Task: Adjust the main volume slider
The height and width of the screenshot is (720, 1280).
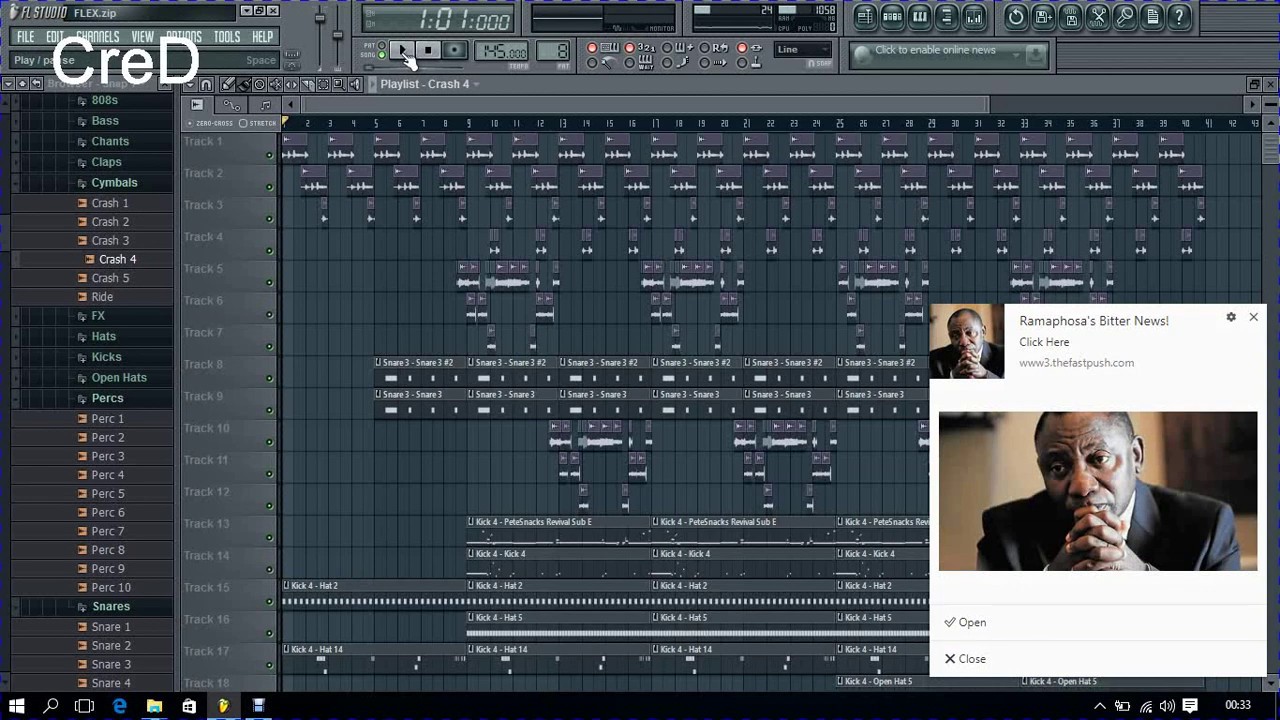Action: pos(320,18)
